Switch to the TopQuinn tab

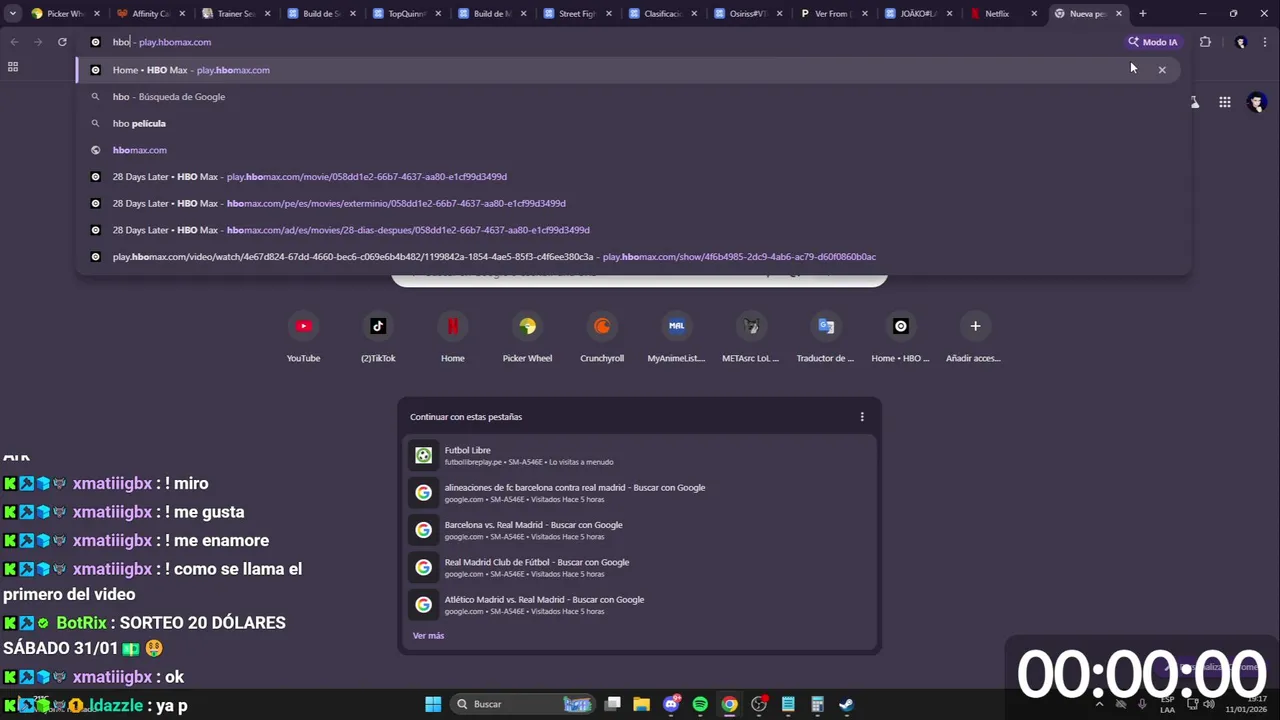coord(406,14)
